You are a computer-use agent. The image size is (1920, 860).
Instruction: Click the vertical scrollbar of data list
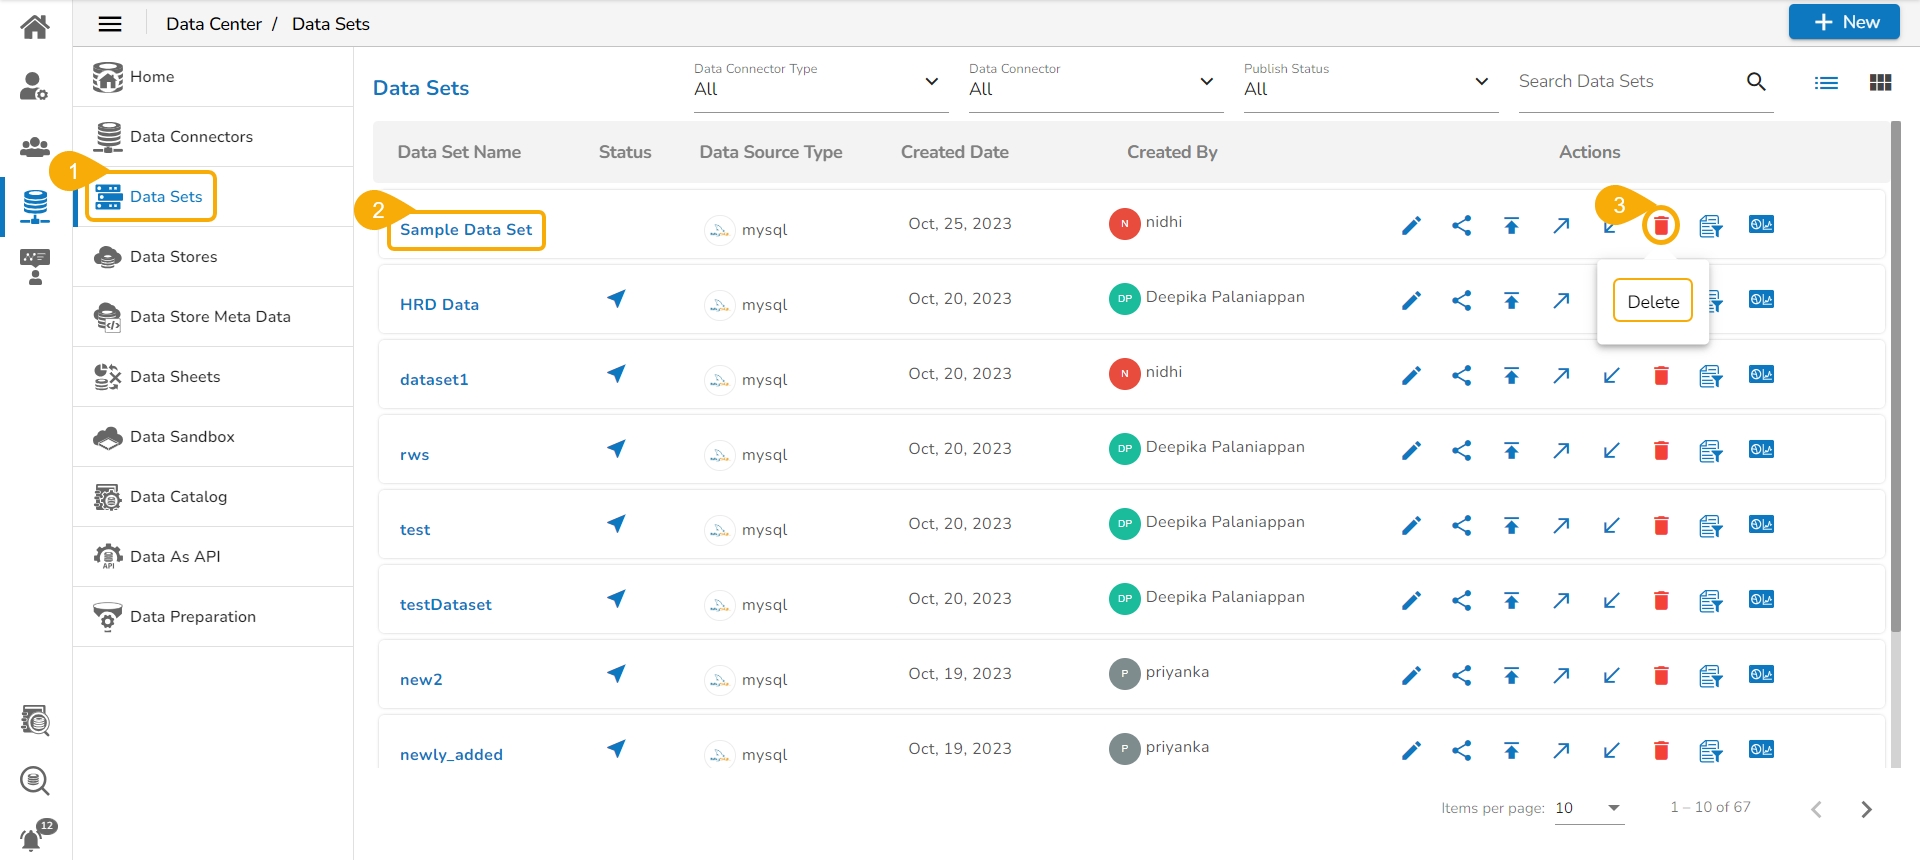pos(1895,380)
